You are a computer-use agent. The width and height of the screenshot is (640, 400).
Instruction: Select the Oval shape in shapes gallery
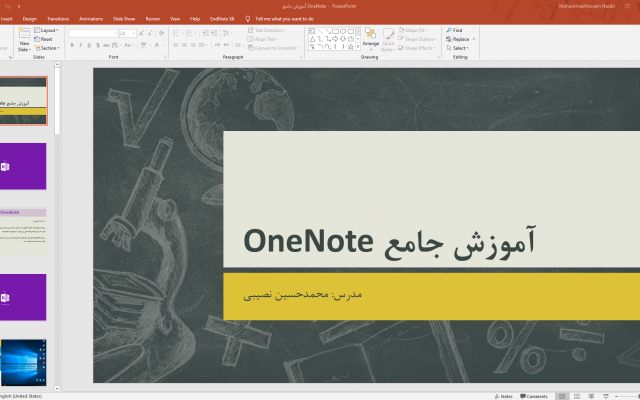343,31
